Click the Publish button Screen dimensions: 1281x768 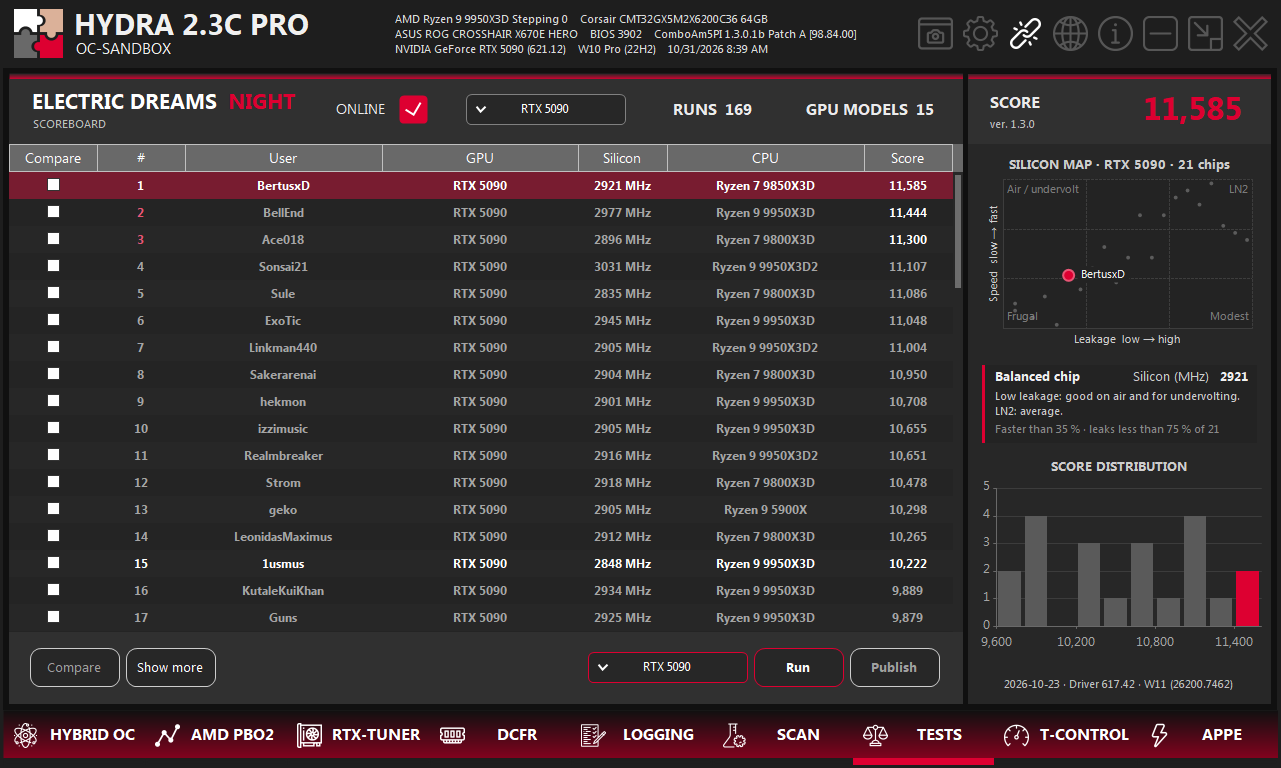pyautogui.click(x=894, y=667)
